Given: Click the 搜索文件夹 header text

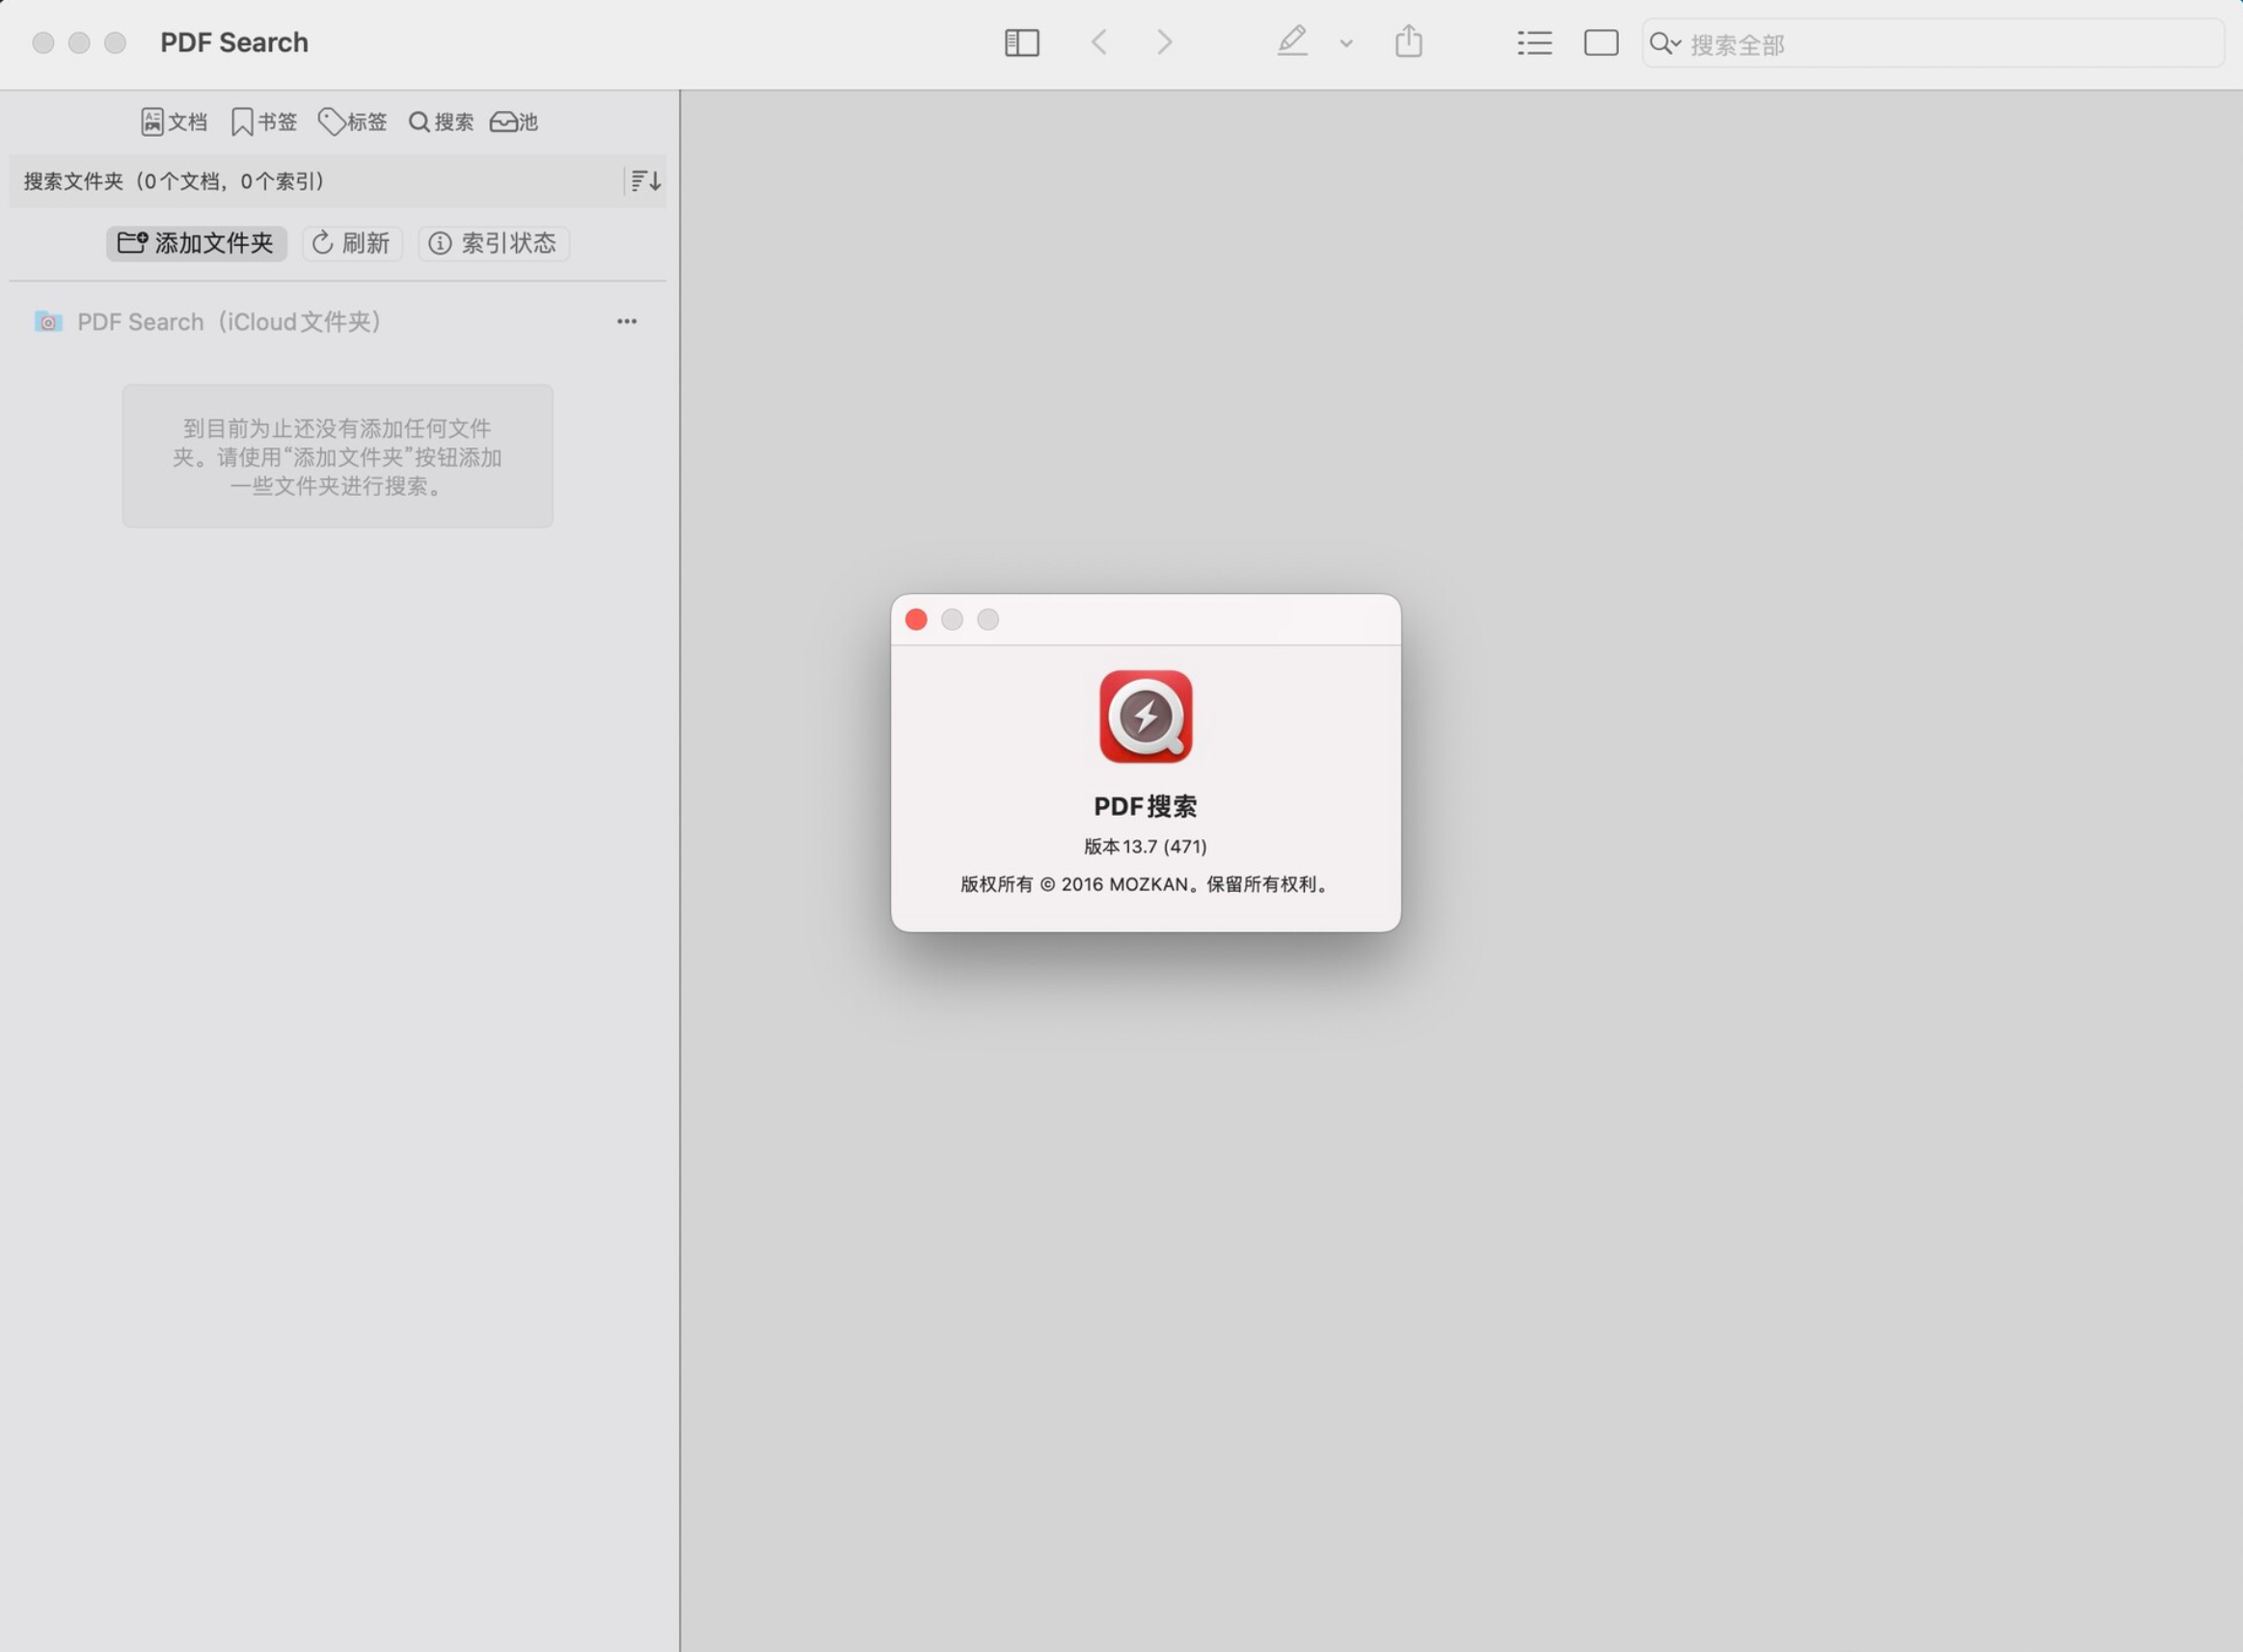Looking at the screenshot, I should [173, 181].
